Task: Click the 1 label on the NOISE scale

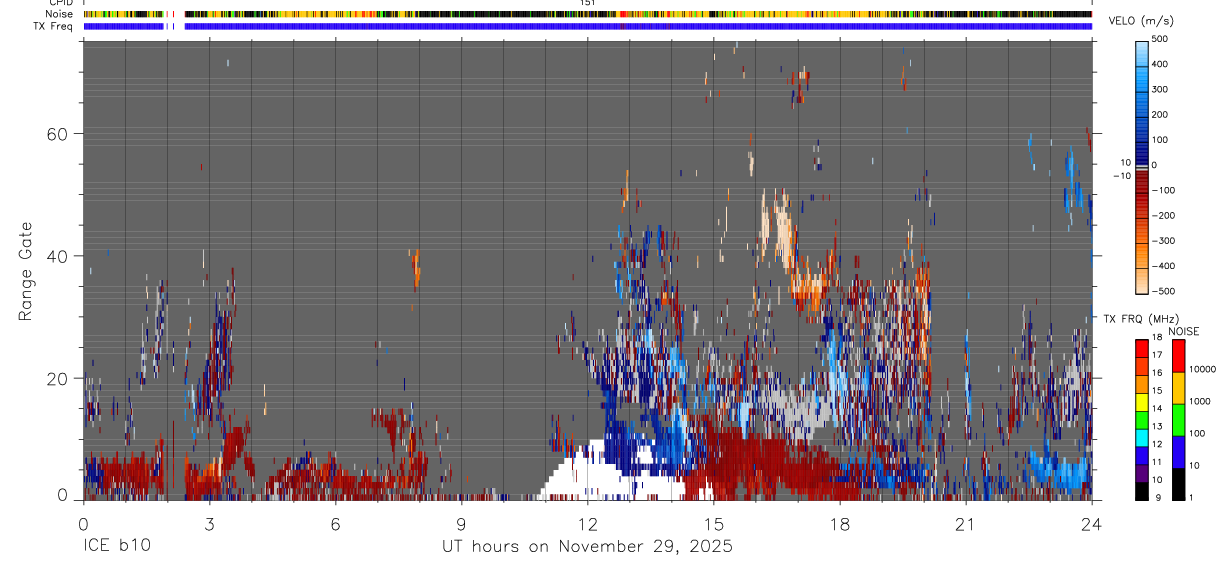Action: [1192, 499]
